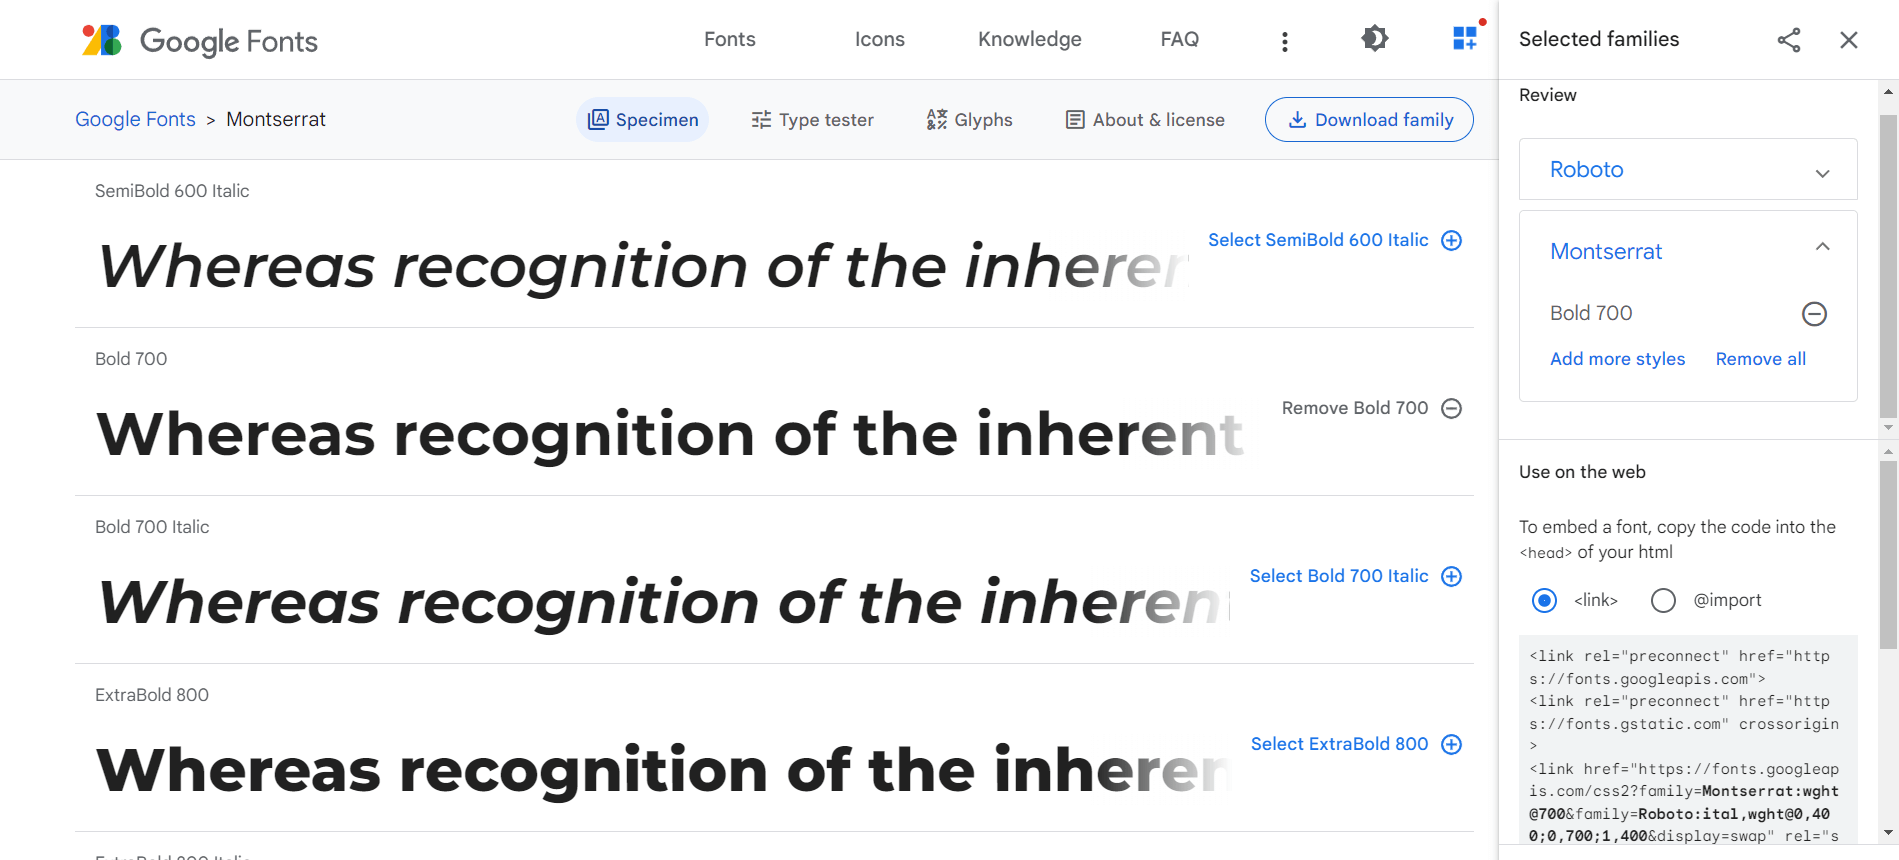The width and height of the screenshot is (1899, 860).
Task: Collapse the Montserrat family section
Action: click(1822, 248)
